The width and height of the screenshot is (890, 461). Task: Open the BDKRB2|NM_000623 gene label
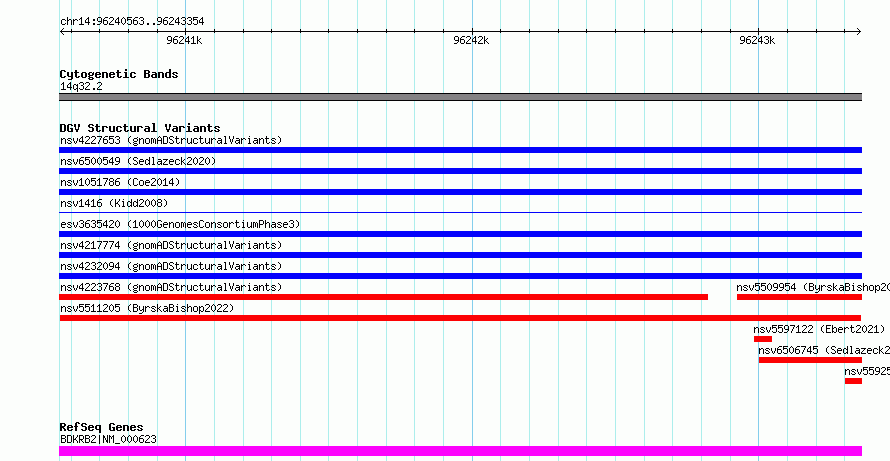click(x=108, y=439)
